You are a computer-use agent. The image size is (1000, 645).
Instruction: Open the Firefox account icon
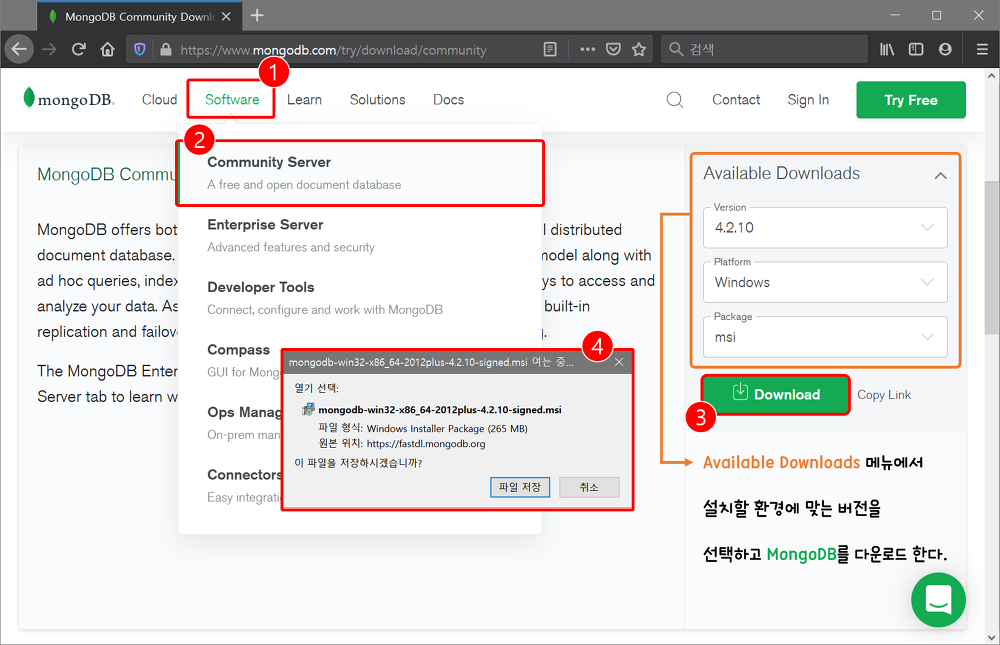[x=945, y=49]
